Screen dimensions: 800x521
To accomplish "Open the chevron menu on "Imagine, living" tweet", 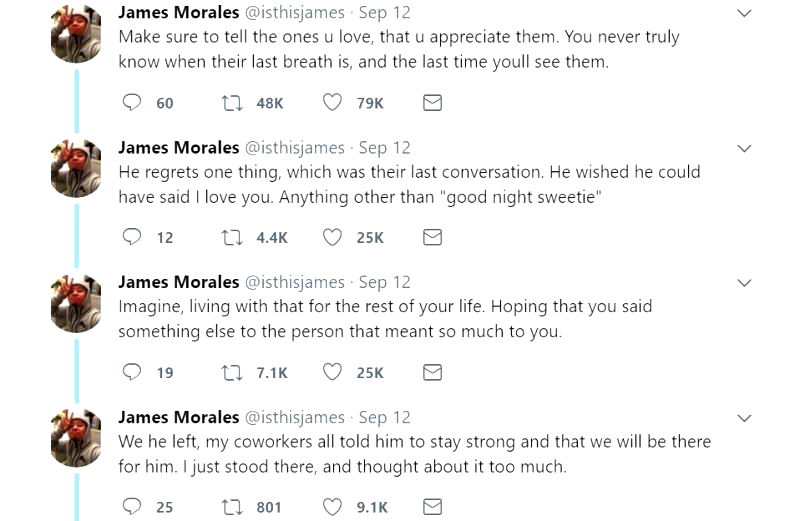I will (x=744, y=283).
